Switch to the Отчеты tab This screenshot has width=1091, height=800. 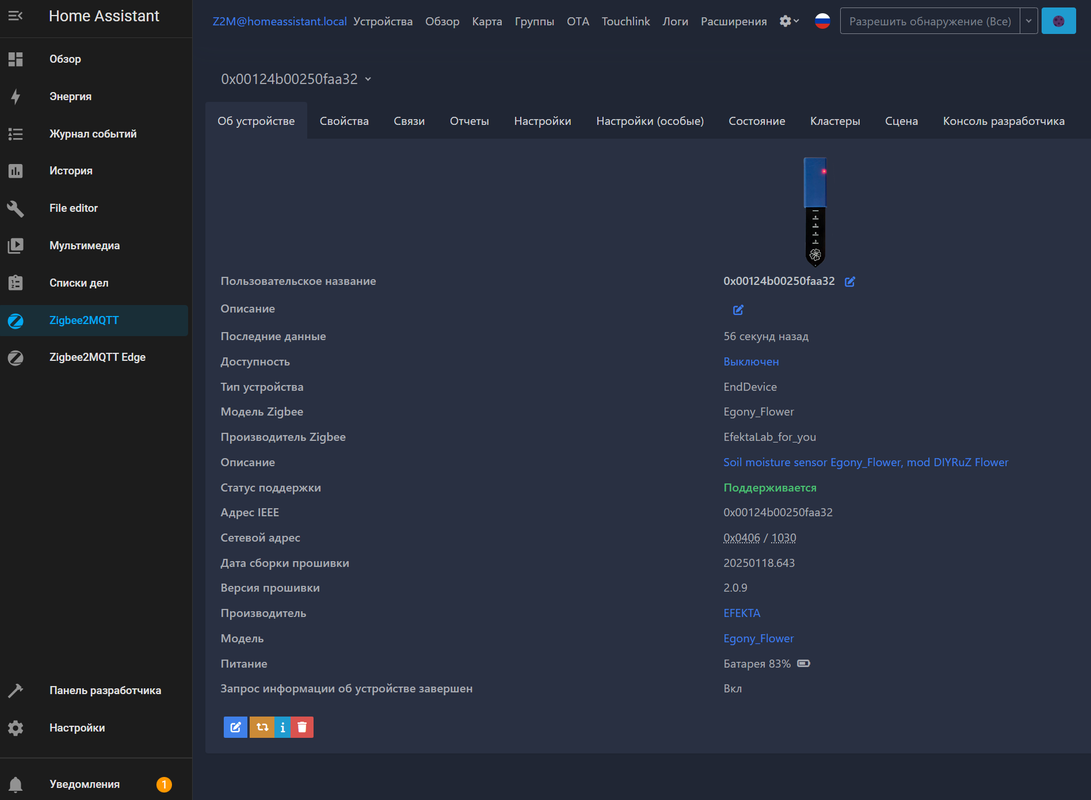coord(469,121)
